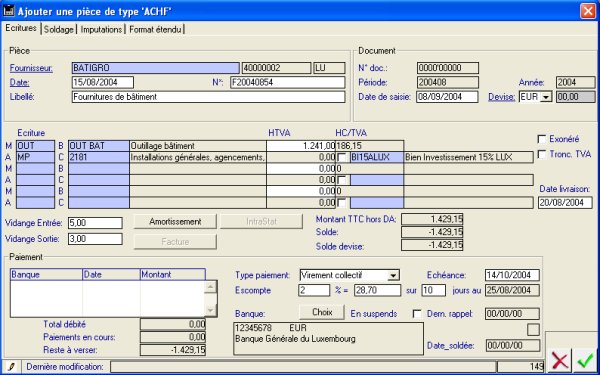Image resolution: width=600 pixels, height=375 pixels.
Task: Click the Devise link label
Action: click(x=502, y=97)
